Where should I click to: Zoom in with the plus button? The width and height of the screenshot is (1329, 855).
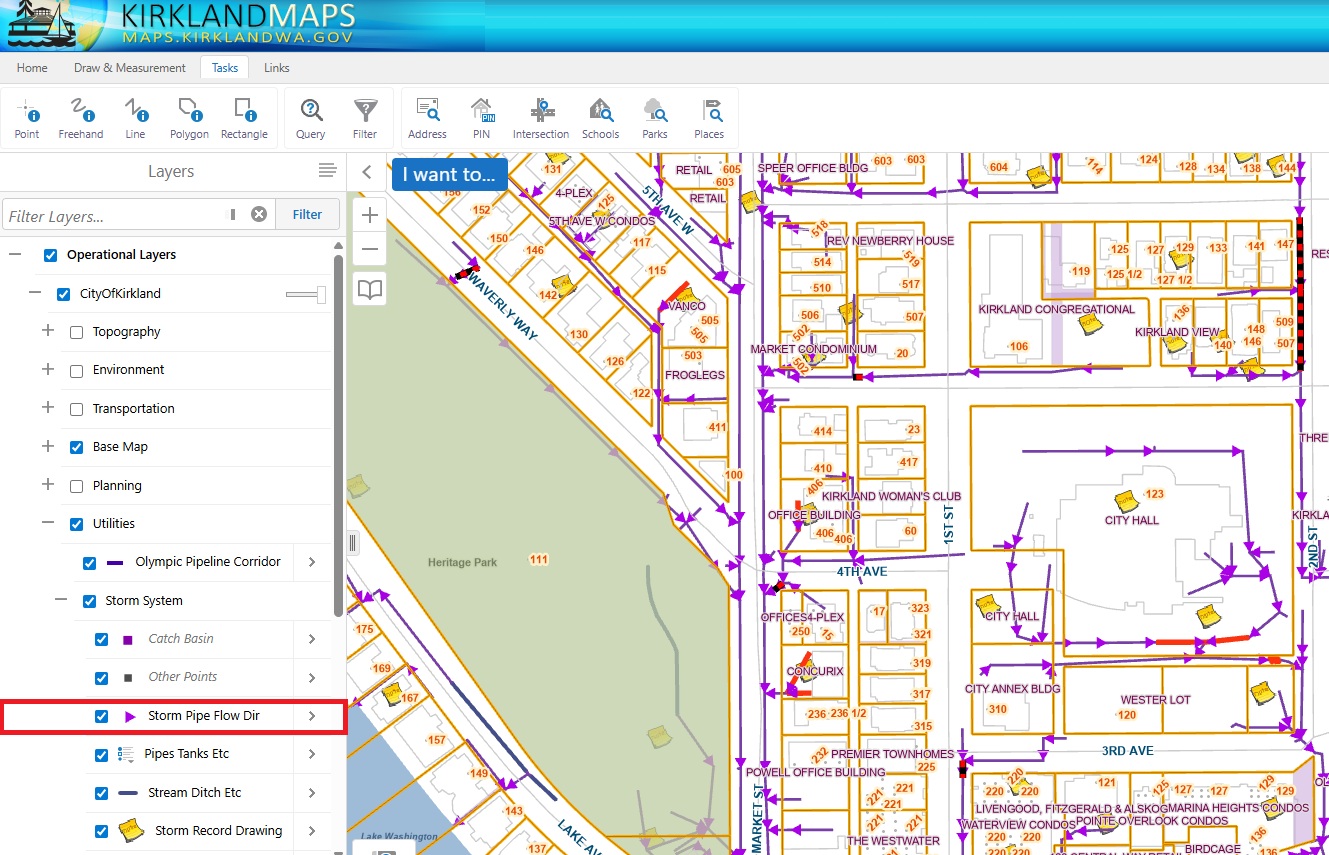tap(370, 215)
